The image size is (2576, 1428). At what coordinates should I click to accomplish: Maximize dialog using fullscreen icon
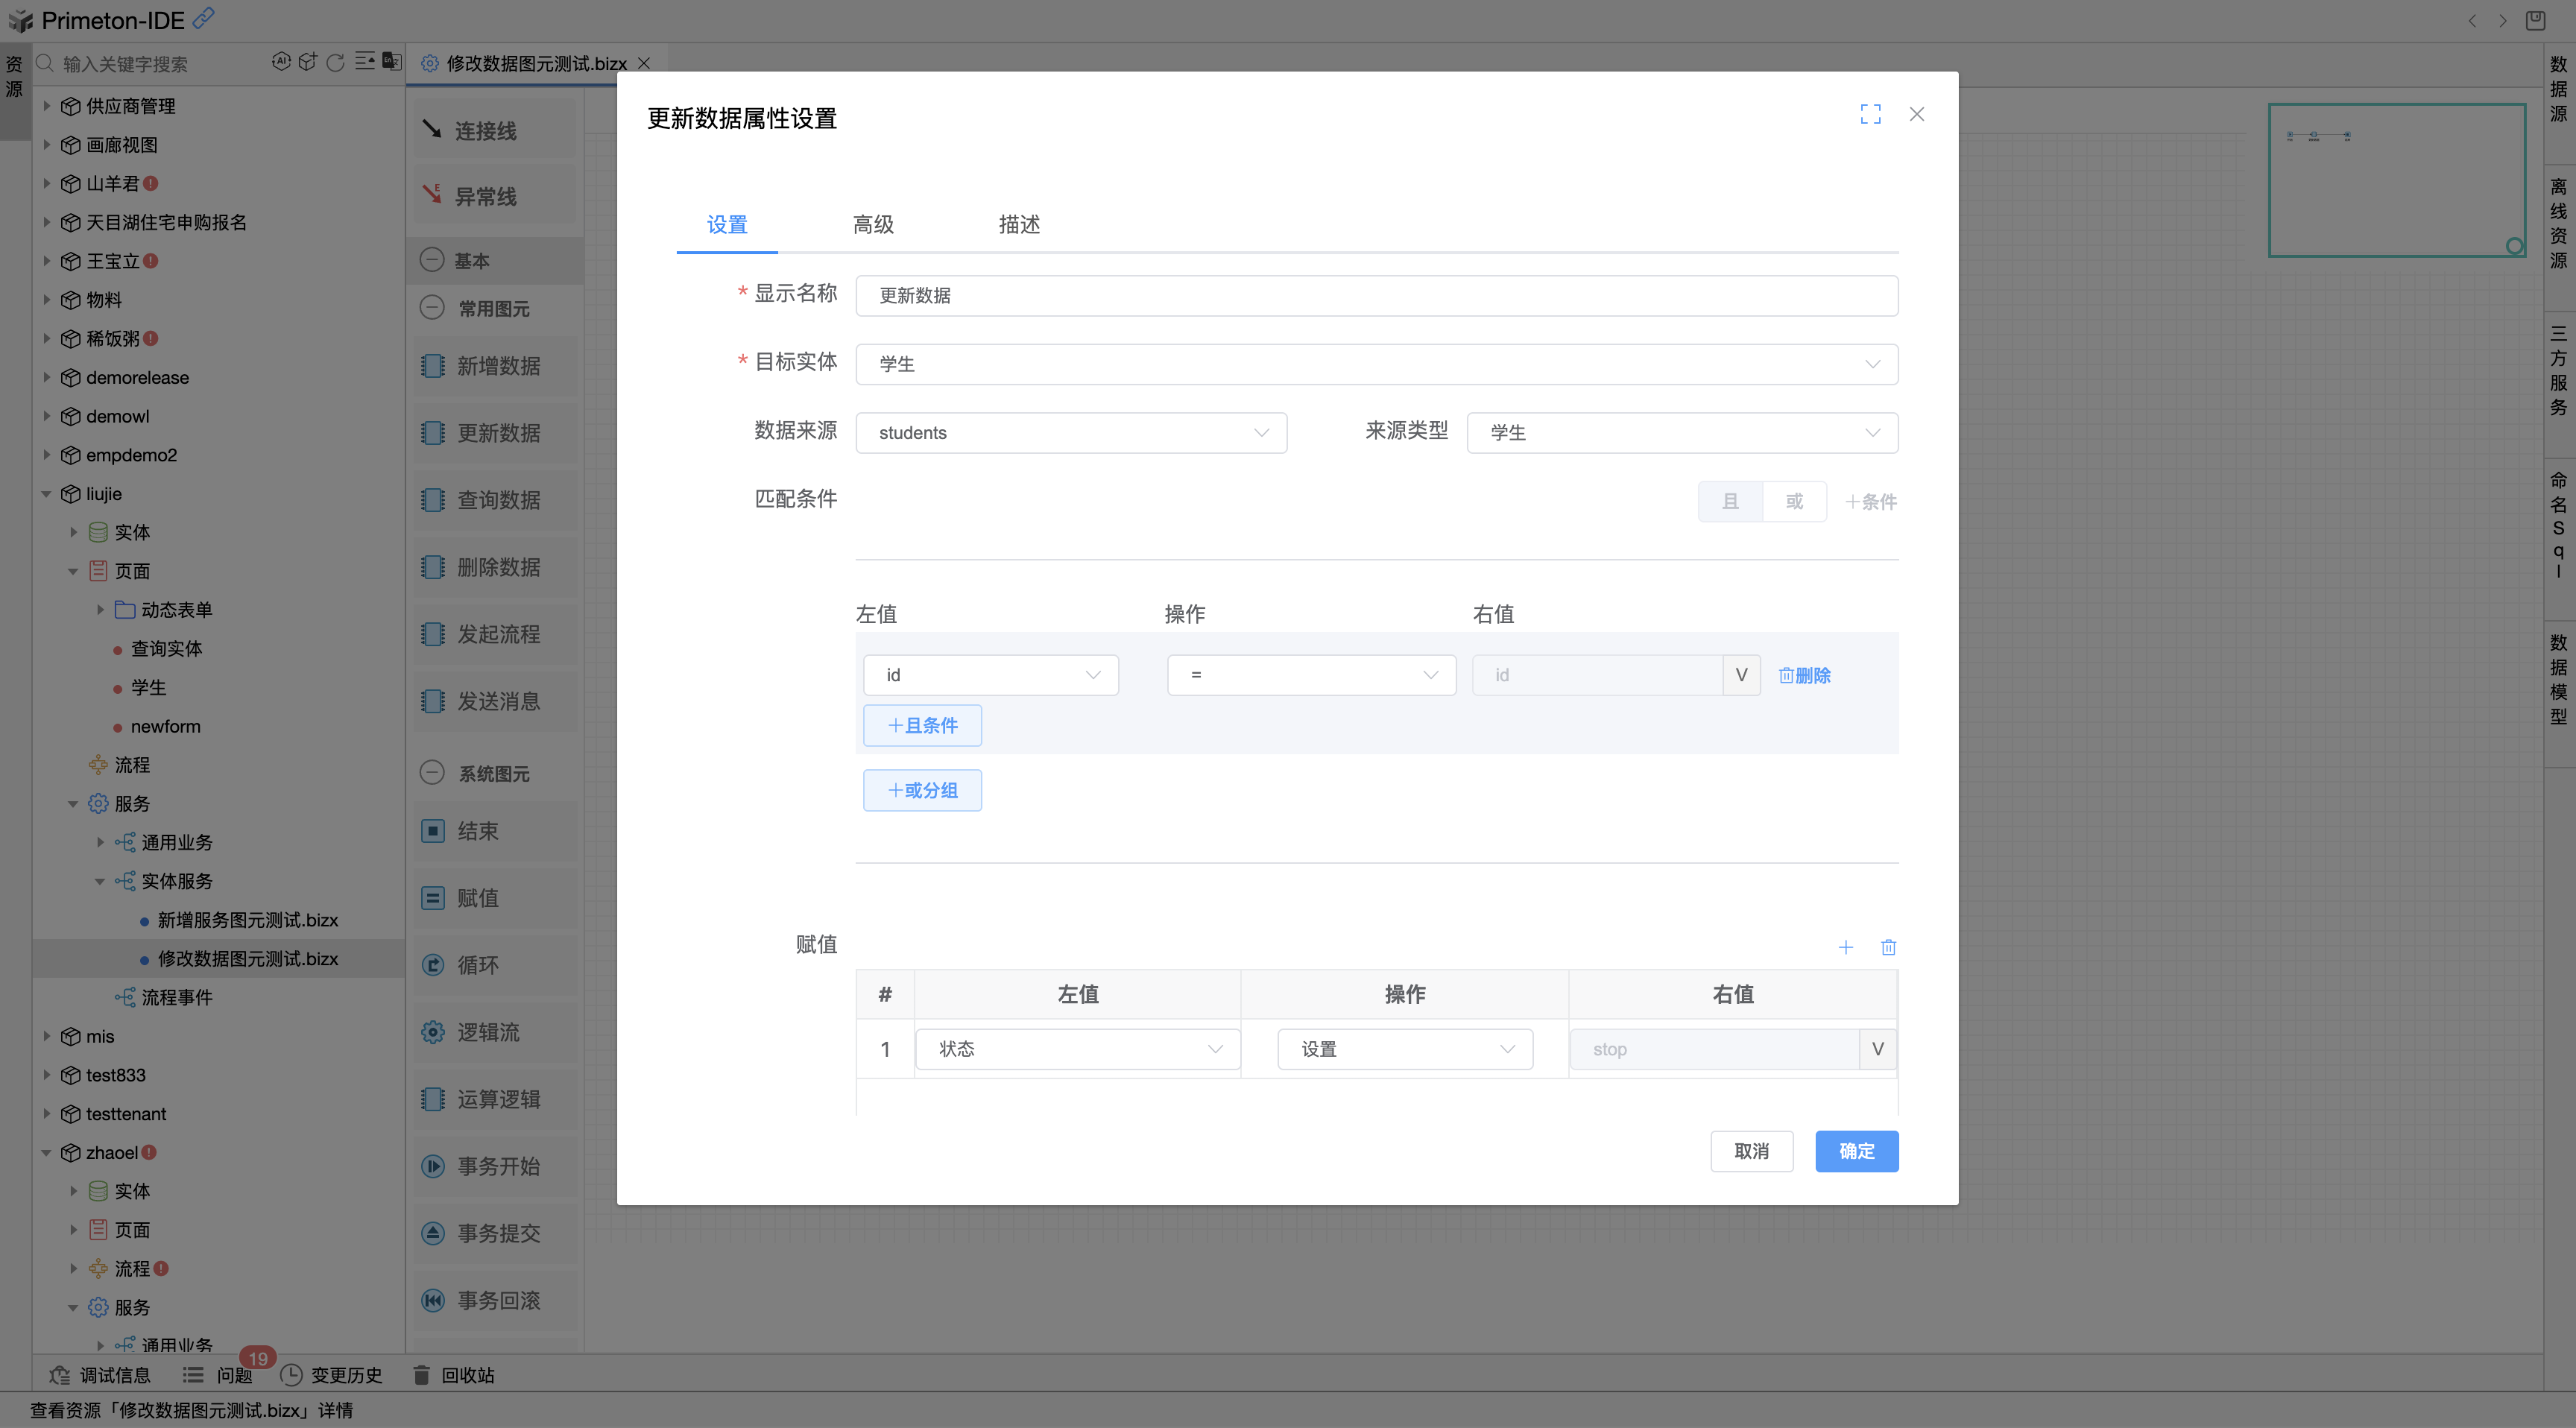(x=1871, y=114)
